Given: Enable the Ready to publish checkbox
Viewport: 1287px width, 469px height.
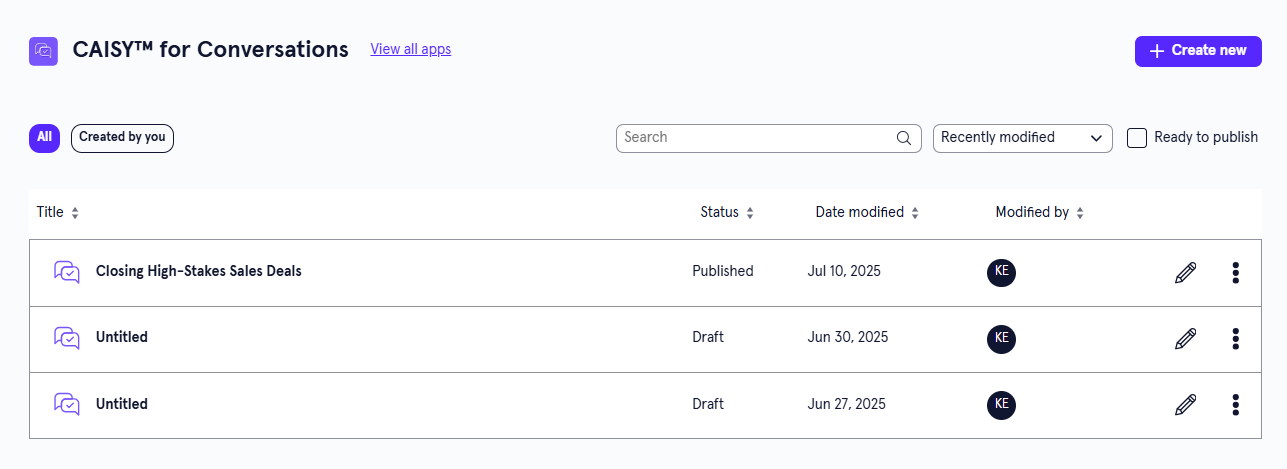Looking at the screenshot, I should (1137, 138).
